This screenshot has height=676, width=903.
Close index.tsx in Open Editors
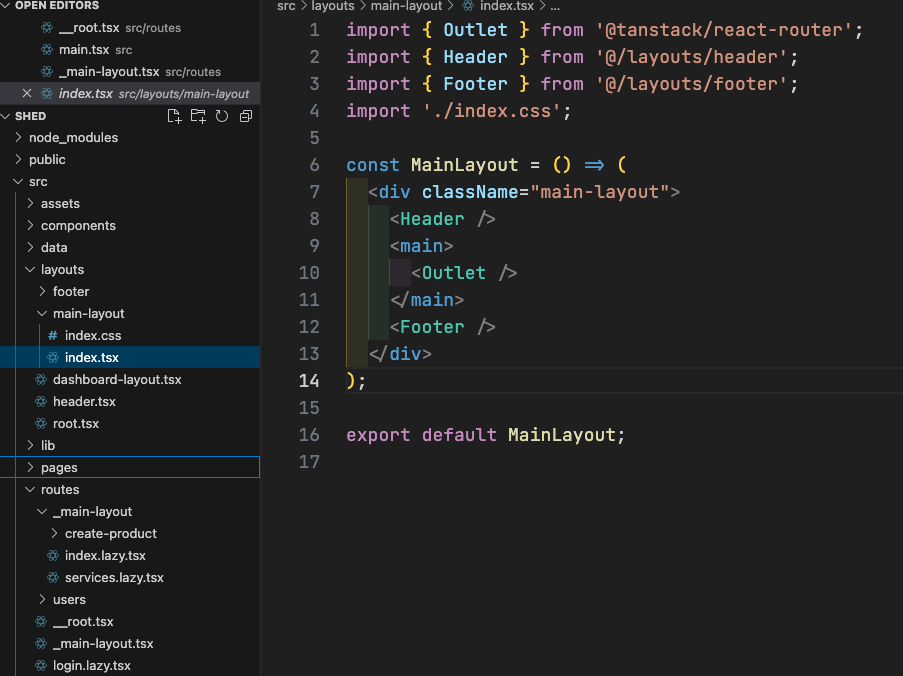coord(26,93)
